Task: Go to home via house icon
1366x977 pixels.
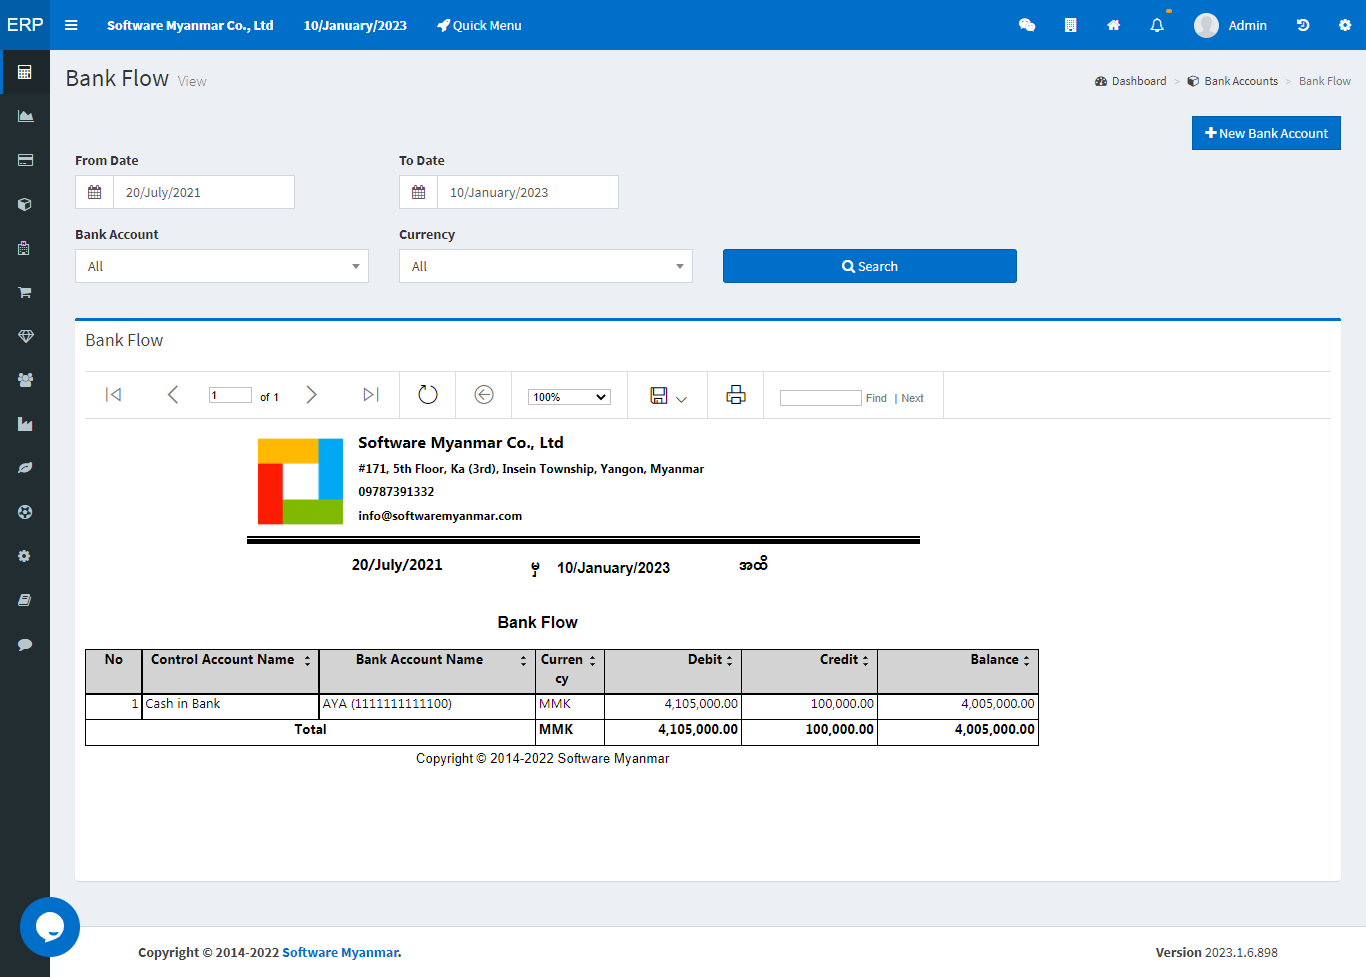Action: (1113, 25)
